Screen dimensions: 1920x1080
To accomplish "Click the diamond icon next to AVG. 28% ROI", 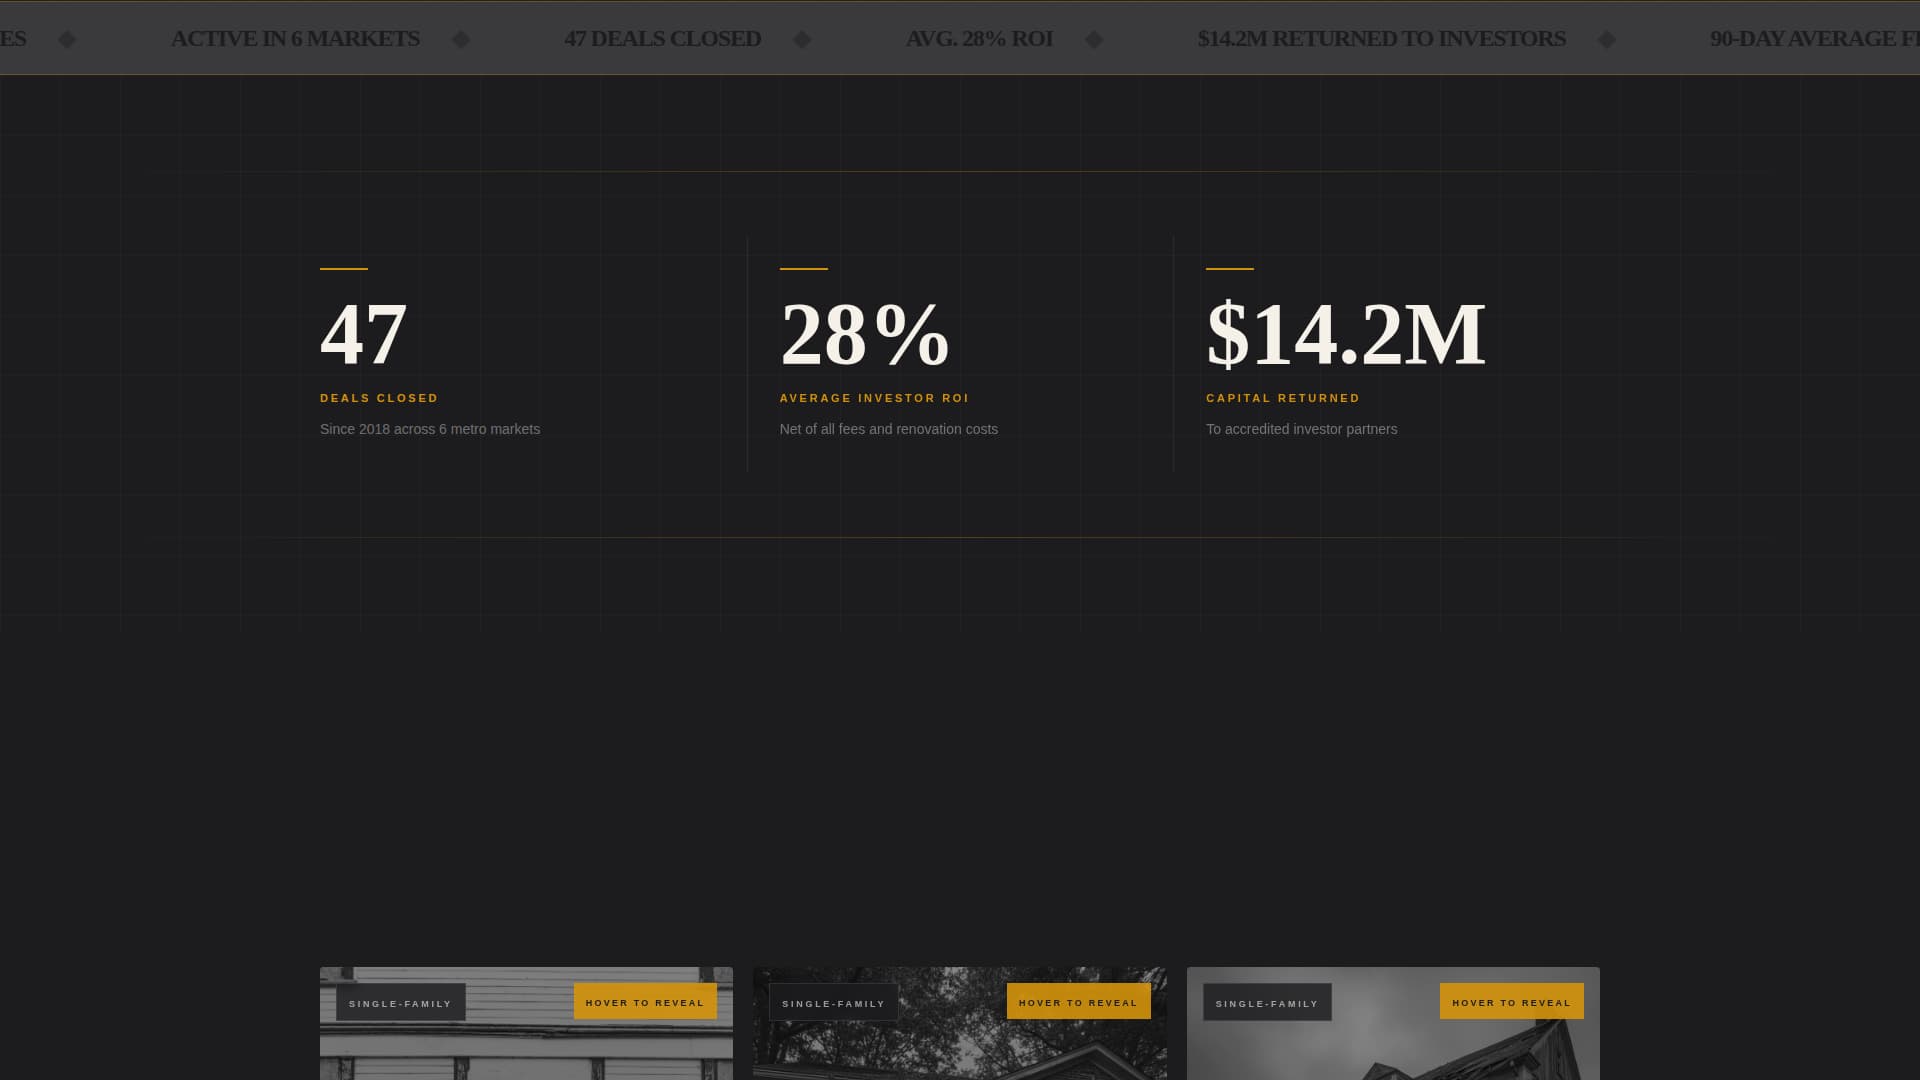I will [x=1092, y=39].
